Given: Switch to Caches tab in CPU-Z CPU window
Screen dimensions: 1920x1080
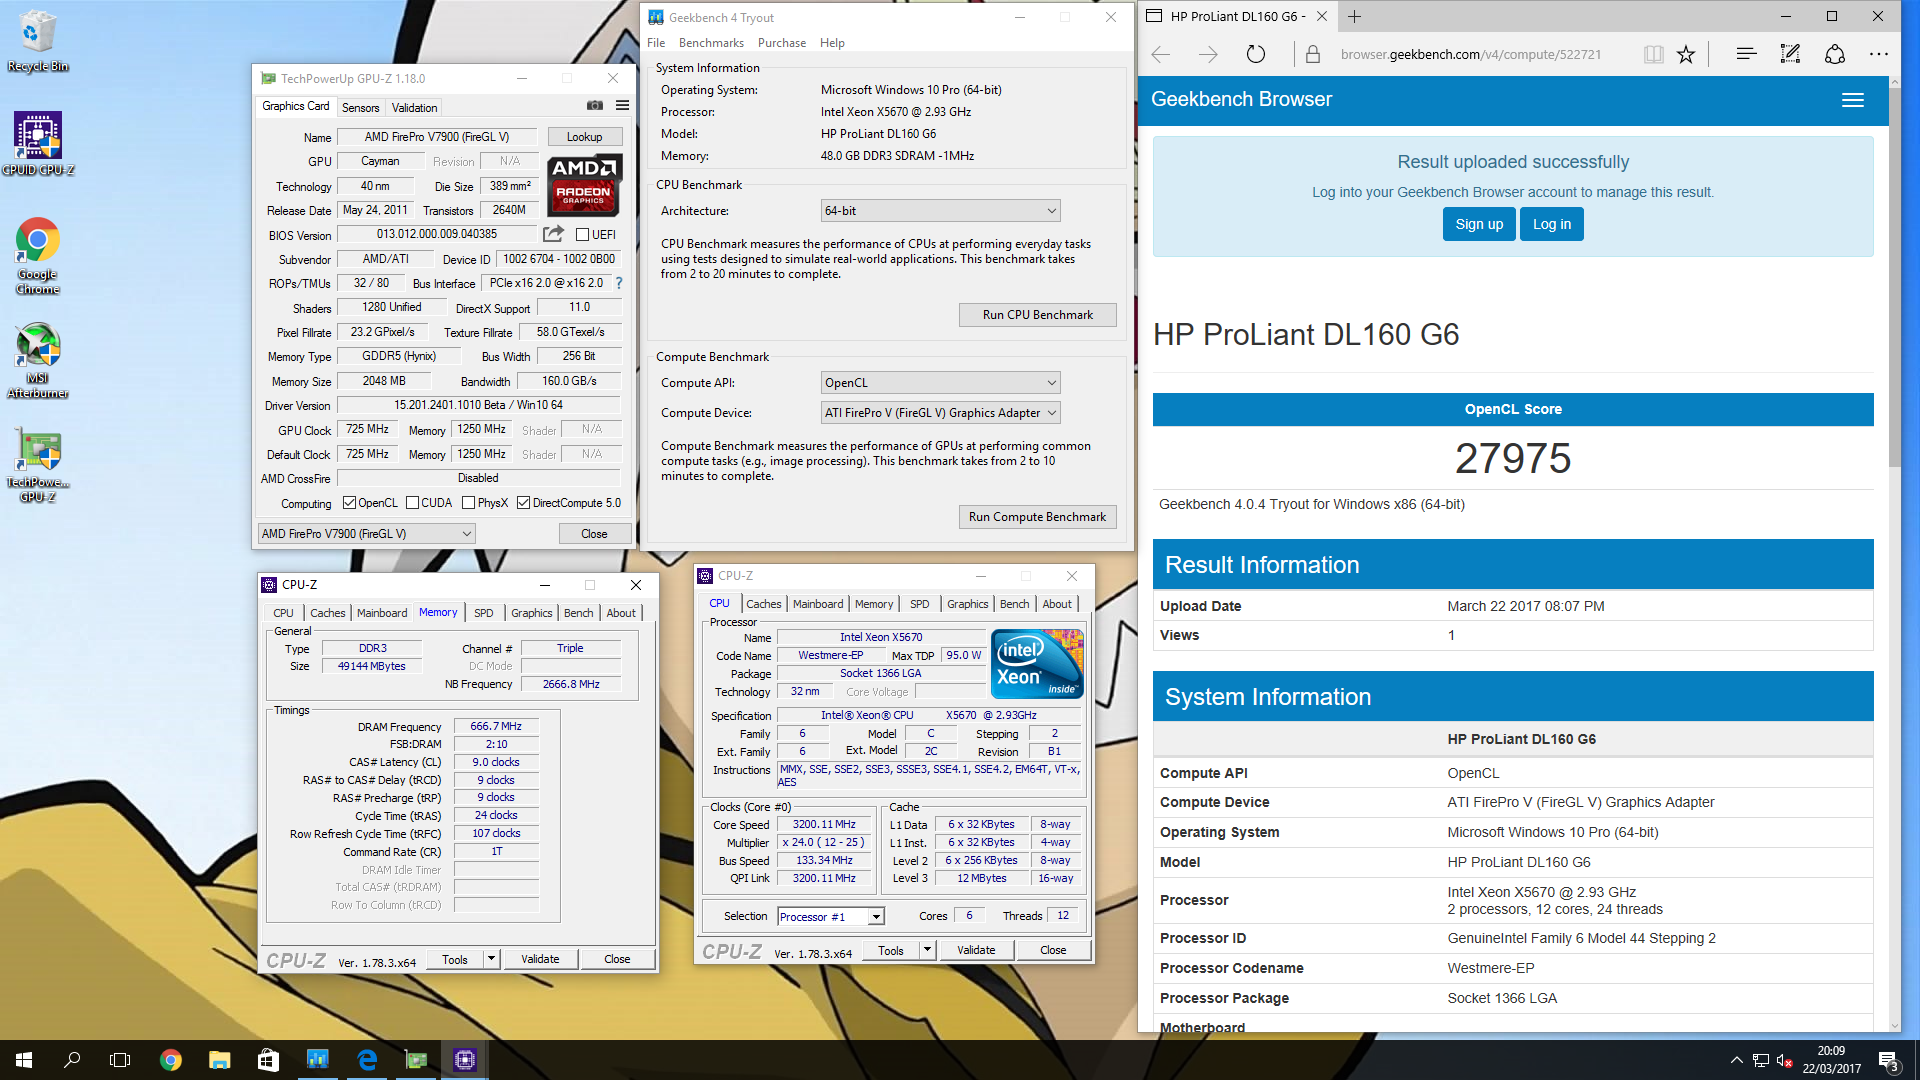Looking at the screenshot, I should [x=763, y=604].
